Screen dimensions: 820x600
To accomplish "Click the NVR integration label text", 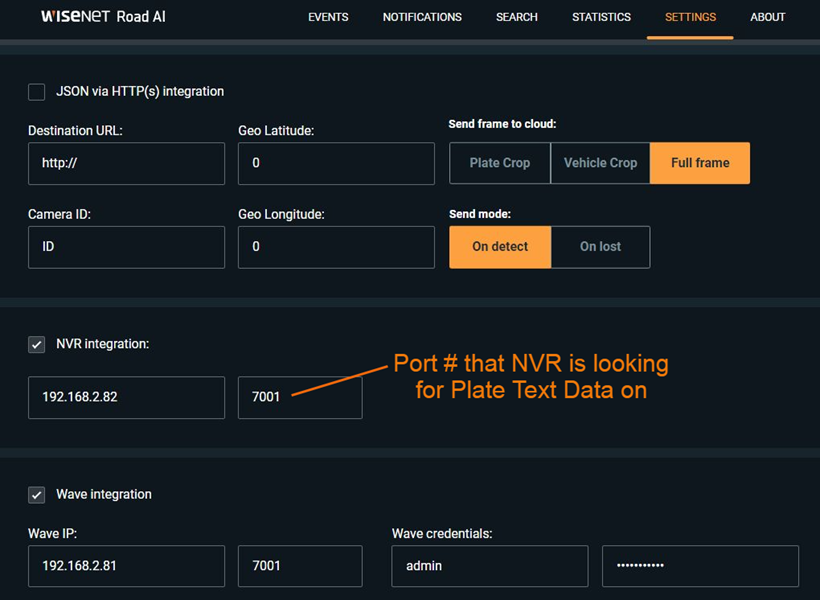I will [x=102, y=344].
